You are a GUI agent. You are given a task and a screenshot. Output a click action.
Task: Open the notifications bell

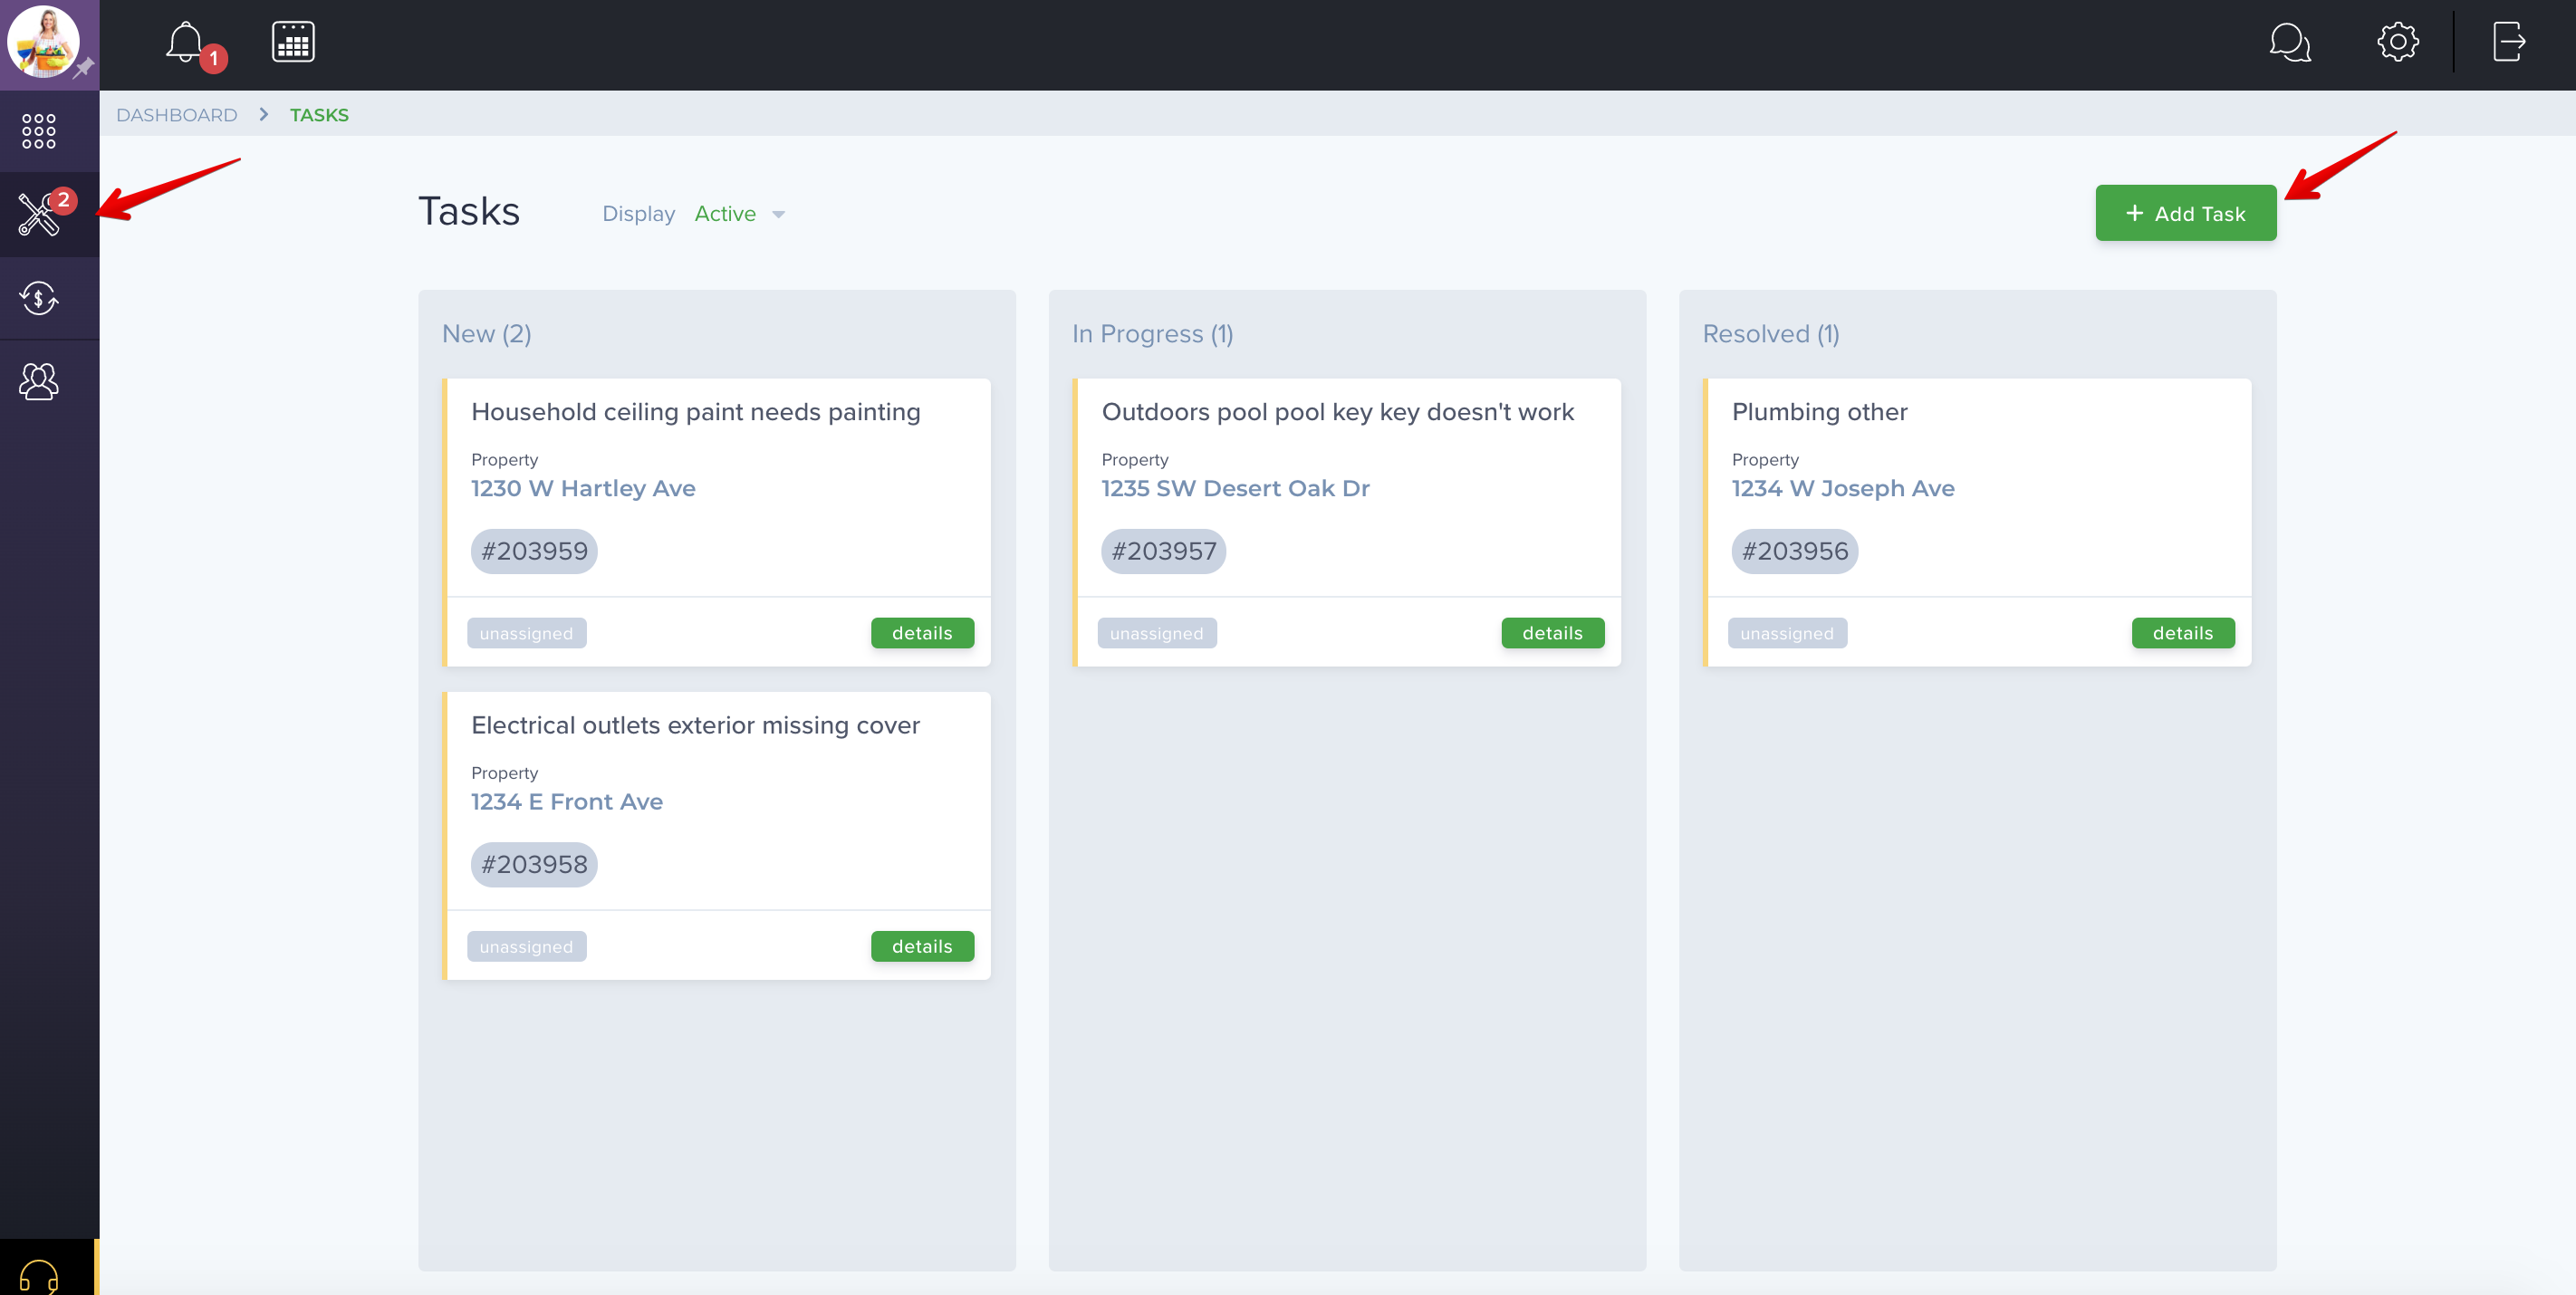click(186, 43)
